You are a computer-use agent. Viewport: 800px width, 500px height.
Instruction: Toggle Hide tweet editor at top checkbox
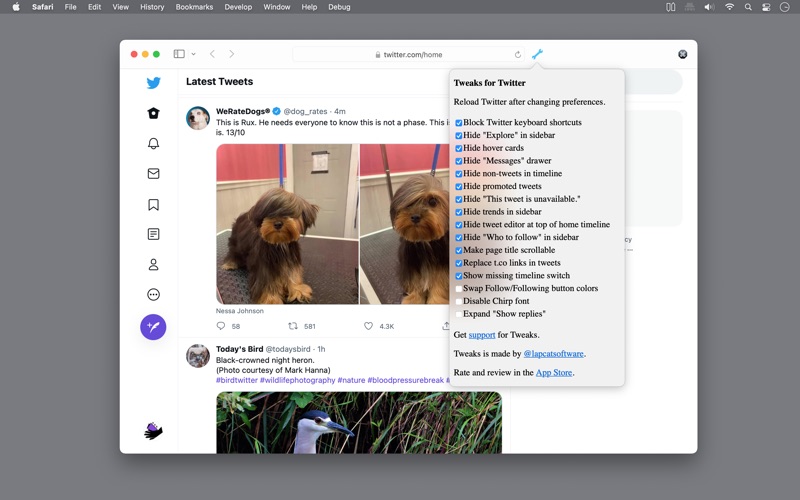tap(459, 224)
